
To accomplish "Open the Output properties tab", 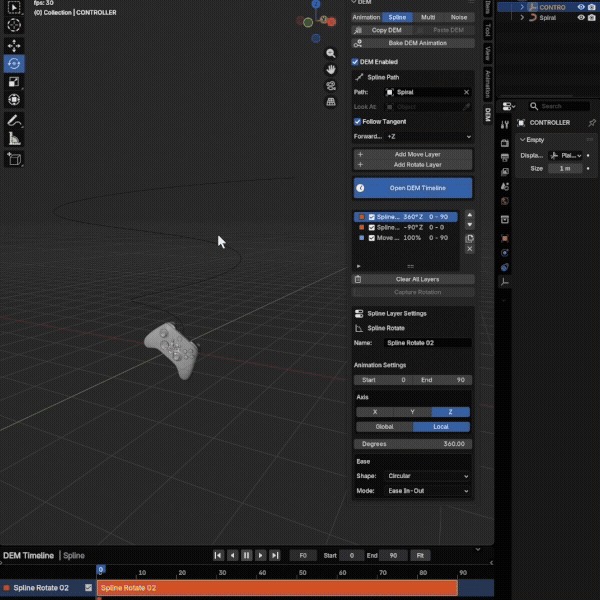I will tap(505, 157).
